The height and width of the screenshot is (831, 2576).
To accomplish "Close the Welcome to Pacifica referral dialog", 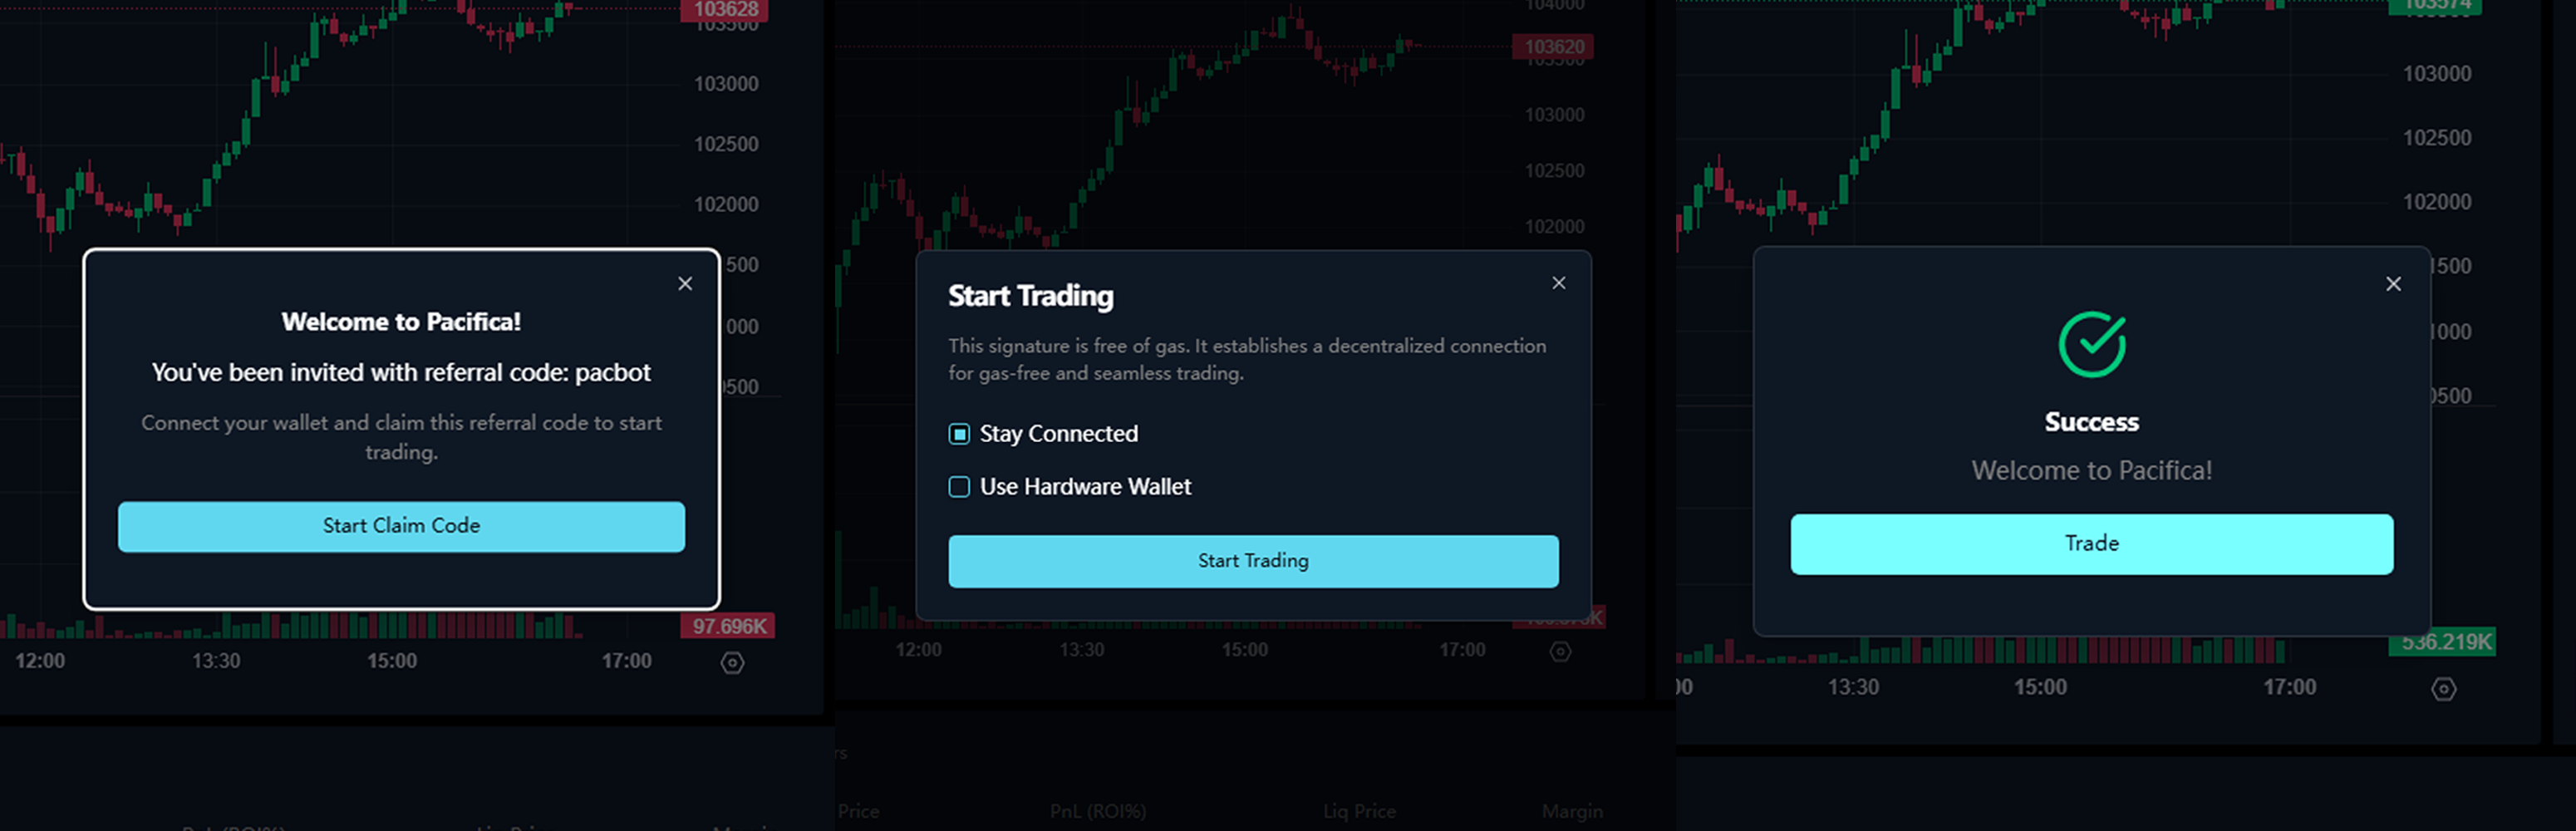I will coord(685,284).
